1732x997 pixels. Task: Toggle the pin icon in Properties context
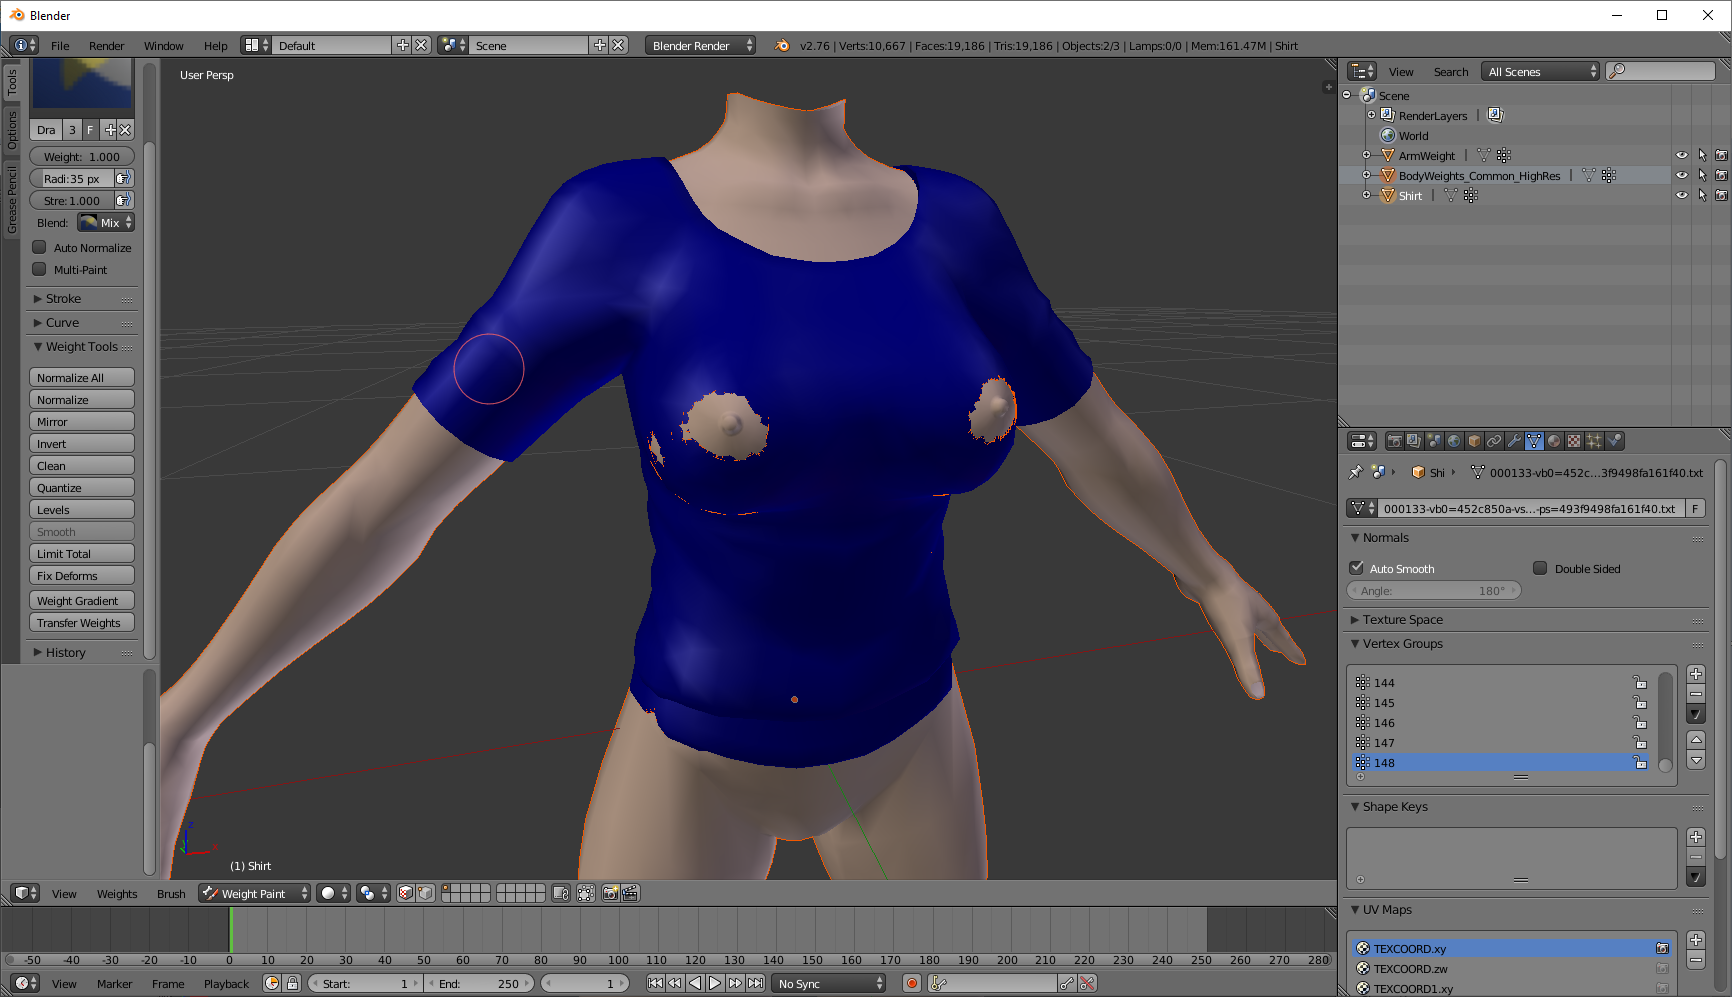1356,472
